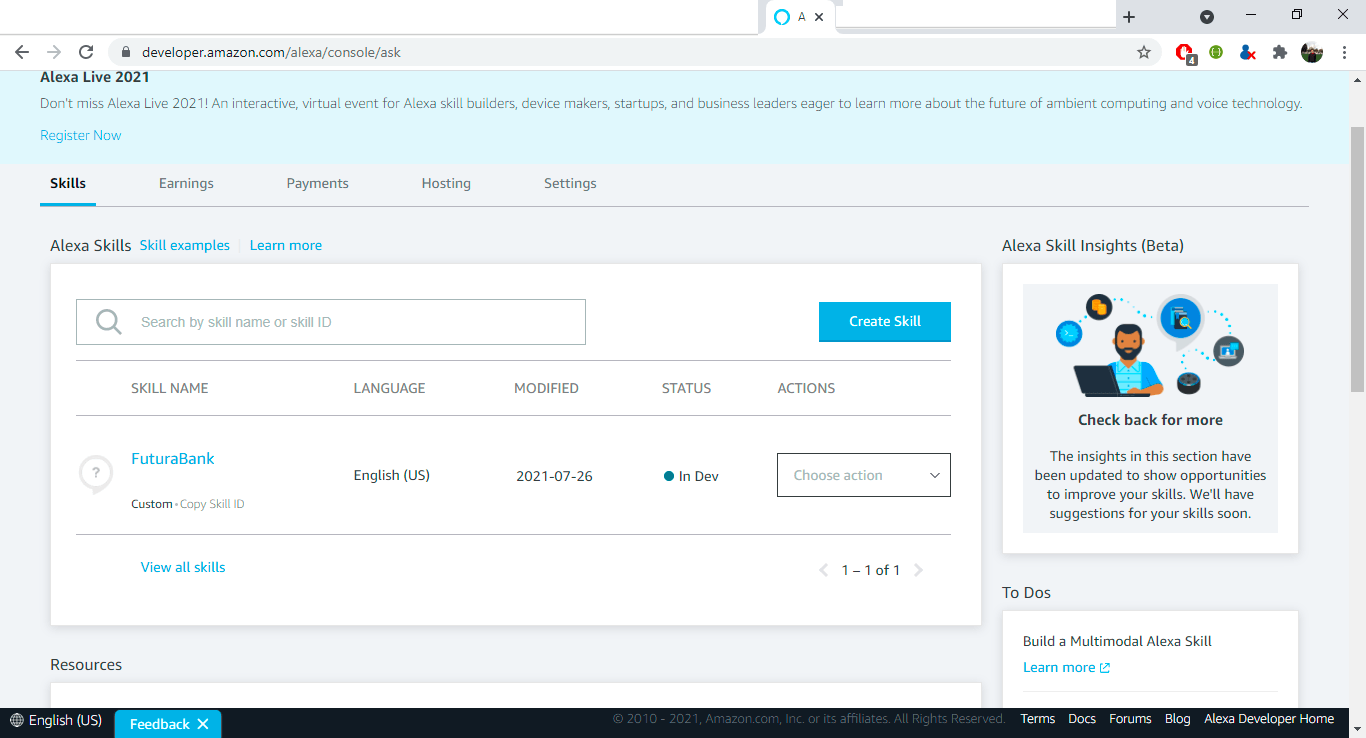Go to previous page of skills list

[x=824, y=570]
